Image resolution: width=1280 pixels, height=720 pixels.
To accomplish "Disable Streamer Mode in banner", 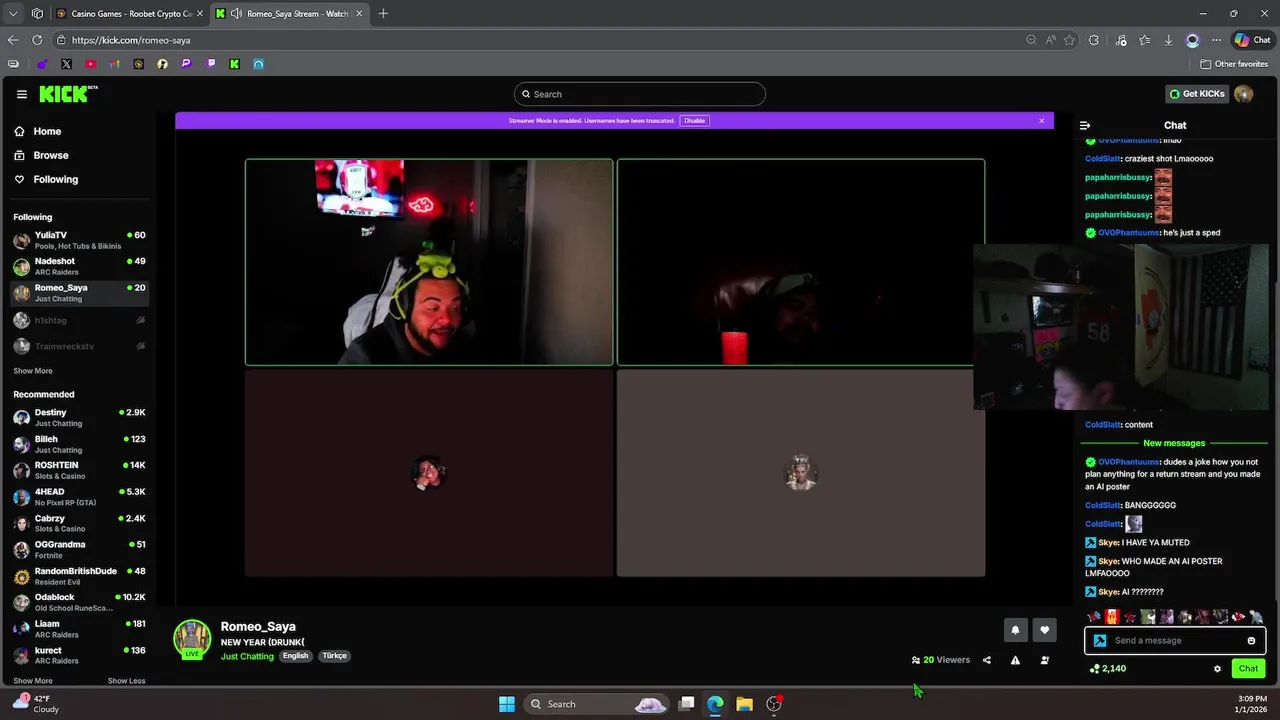I will click(x=694, y=120).
